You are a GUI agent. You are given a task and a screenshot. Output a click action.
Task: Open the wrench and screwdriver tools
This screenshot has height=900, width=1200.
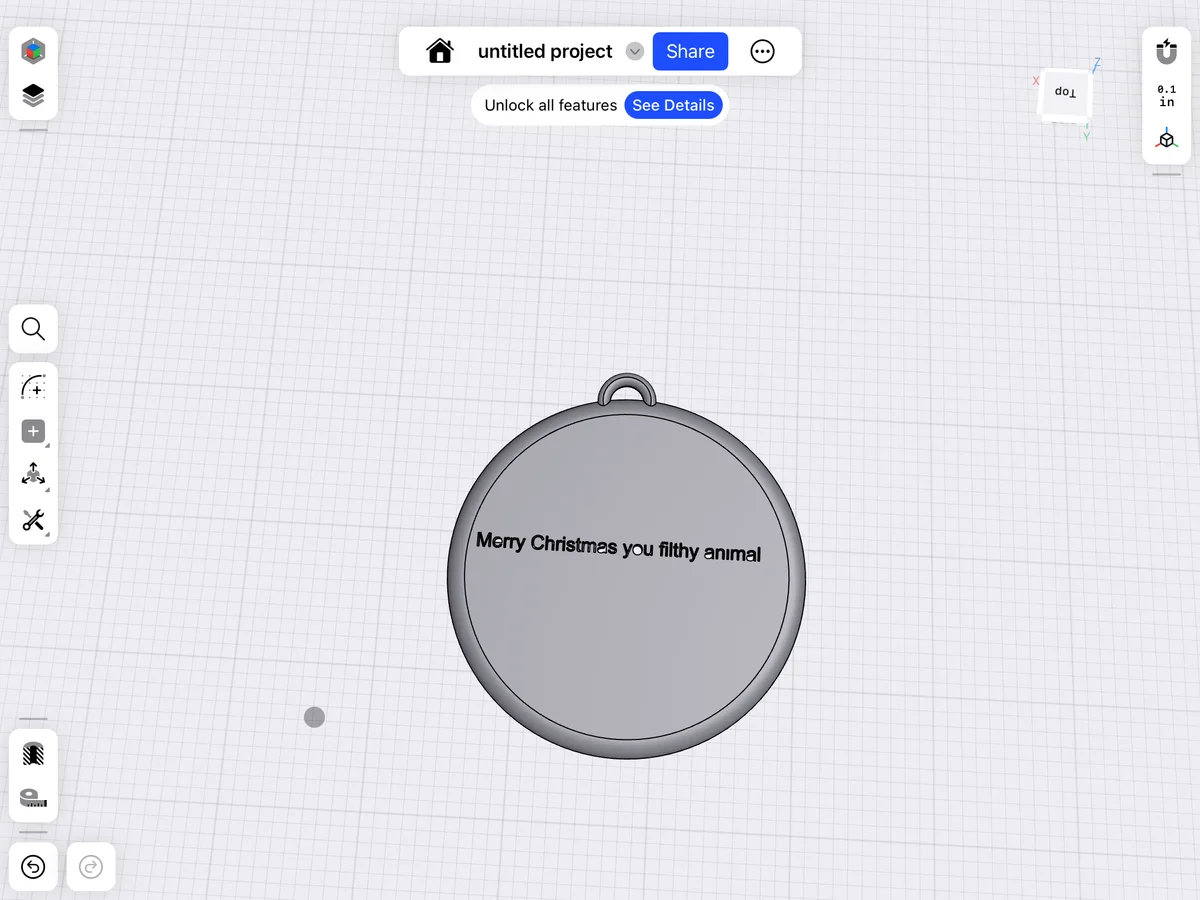pos(33,520)
